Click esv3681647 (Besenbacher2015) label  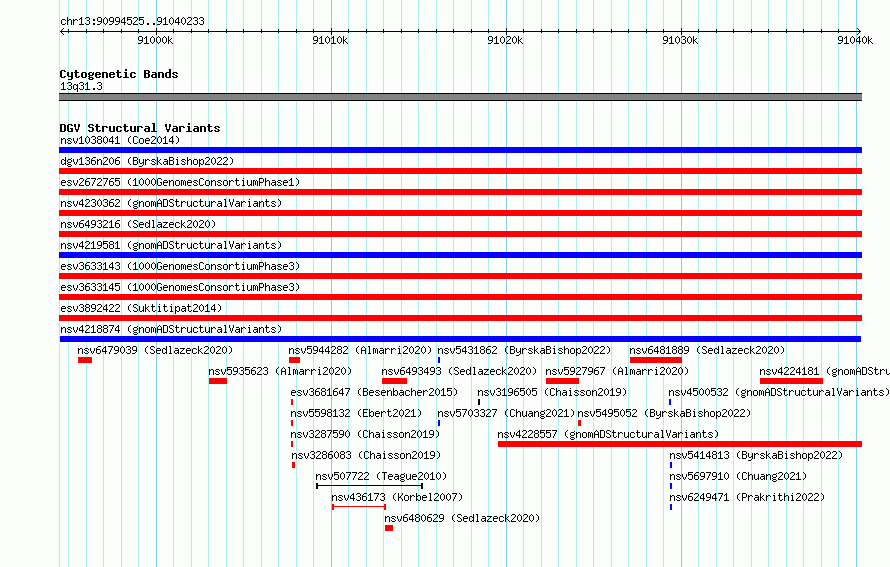coord(374,392)
